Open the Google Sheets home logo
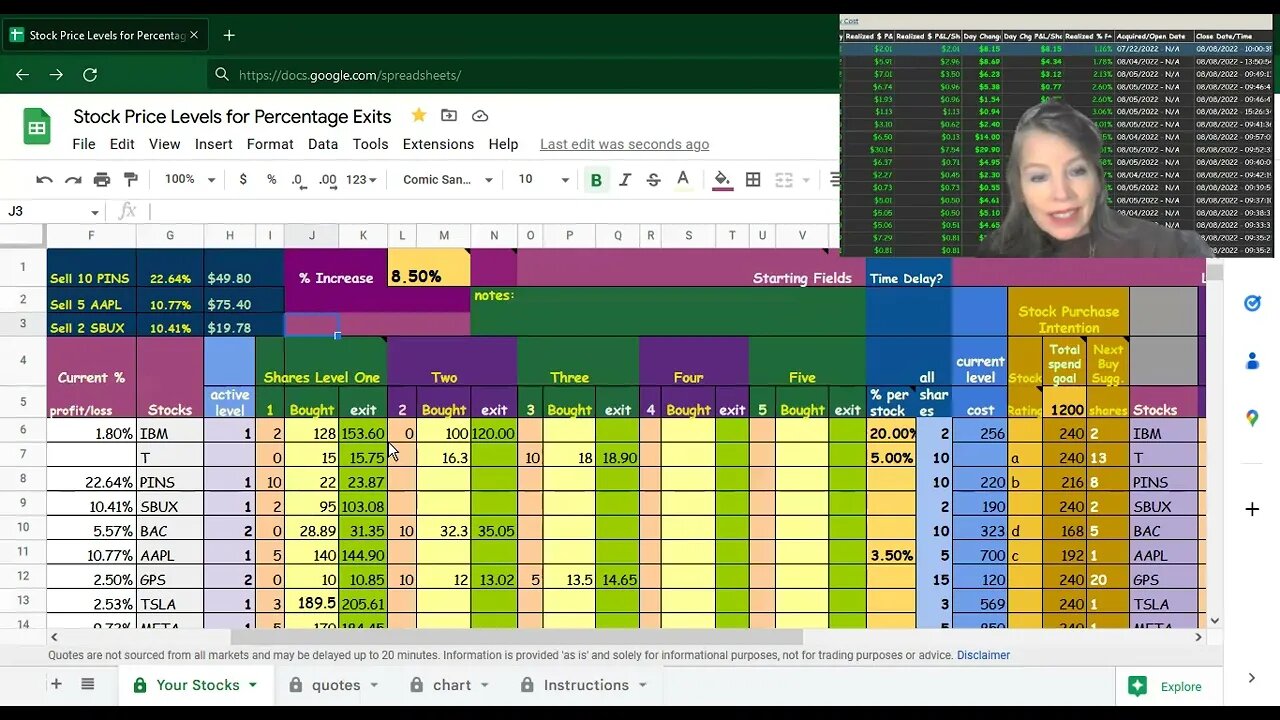The width and height of the screenshot is (1280, 720). tap(37, 127)
